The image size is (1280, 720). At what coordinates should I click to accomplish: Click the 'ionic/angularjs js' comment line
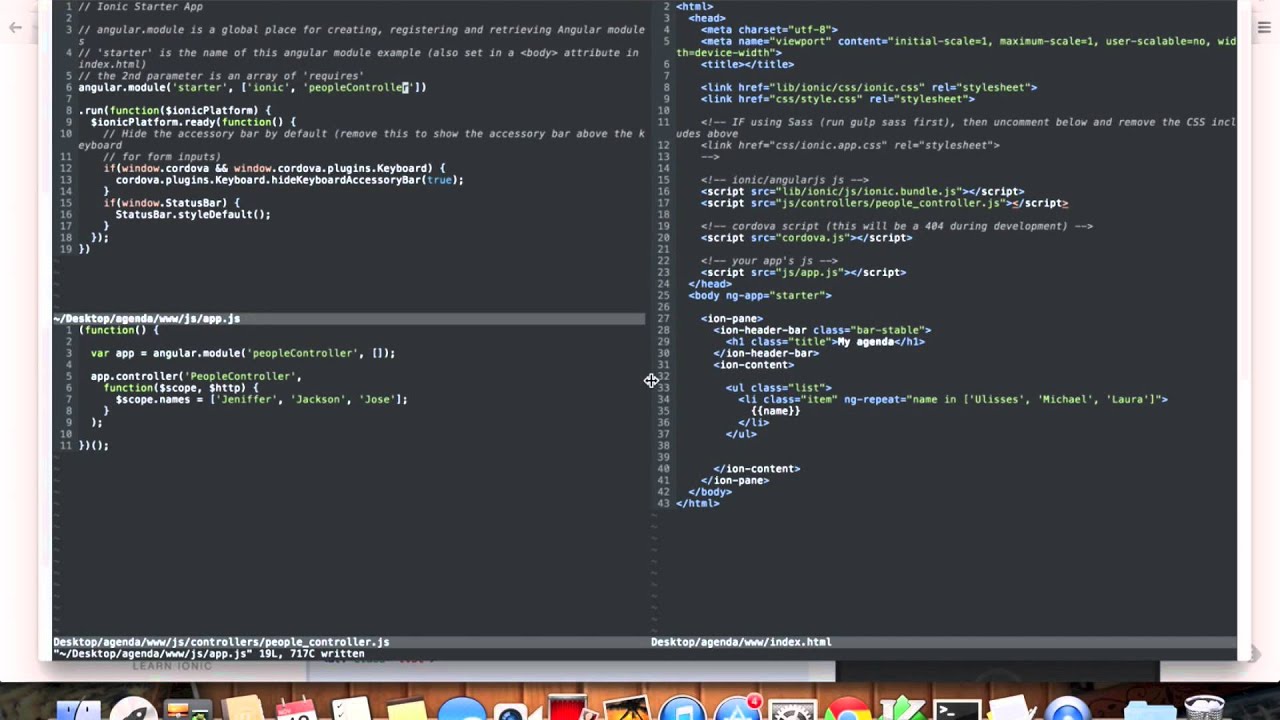[x=784, y=180]
